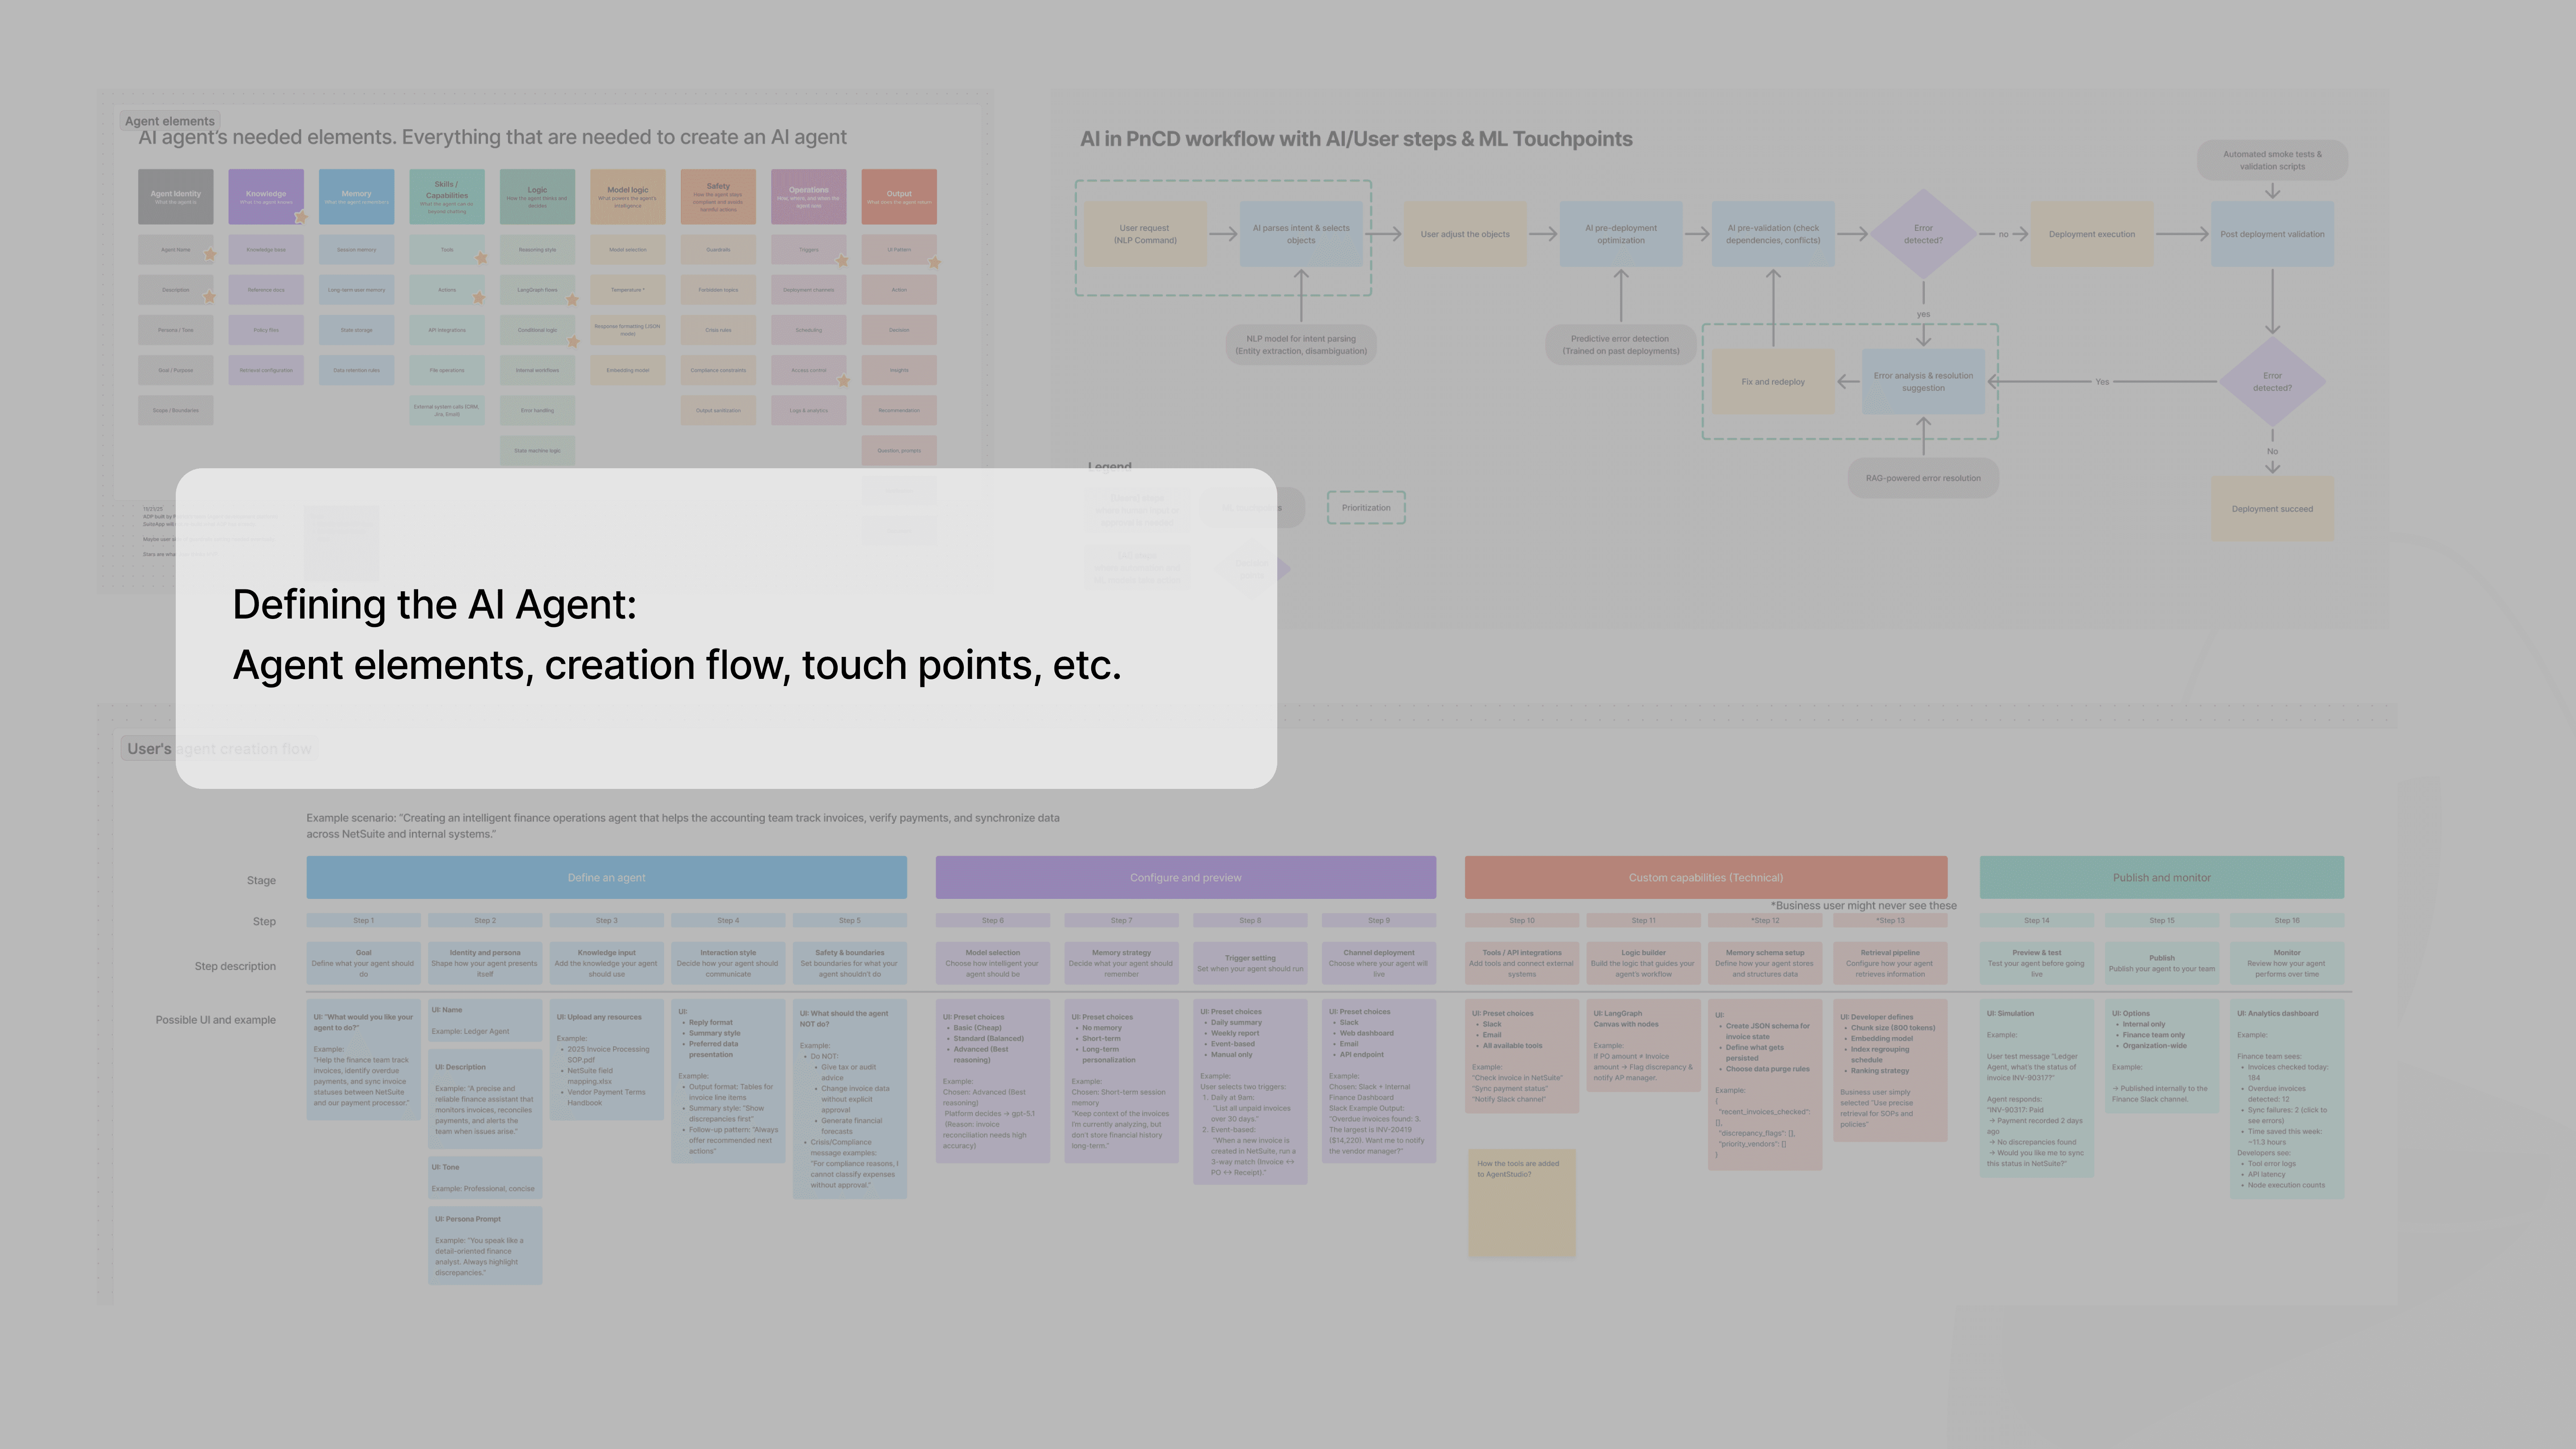Viewport: 2576px width, 1449px height.
Task: Click the Prioritization dashed legend box
Action: pos(1366,507)
